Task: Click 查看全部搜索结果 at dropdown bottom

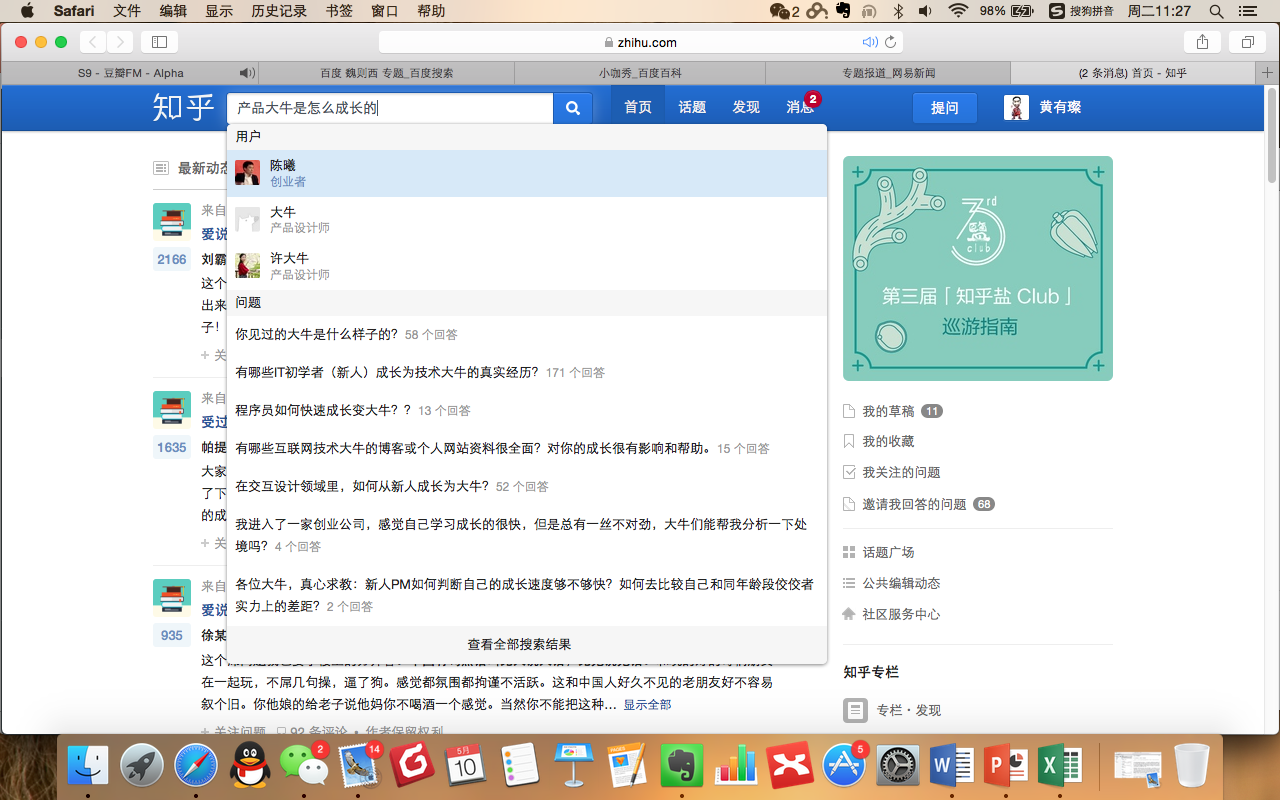Action: click(x=519, y=645)
